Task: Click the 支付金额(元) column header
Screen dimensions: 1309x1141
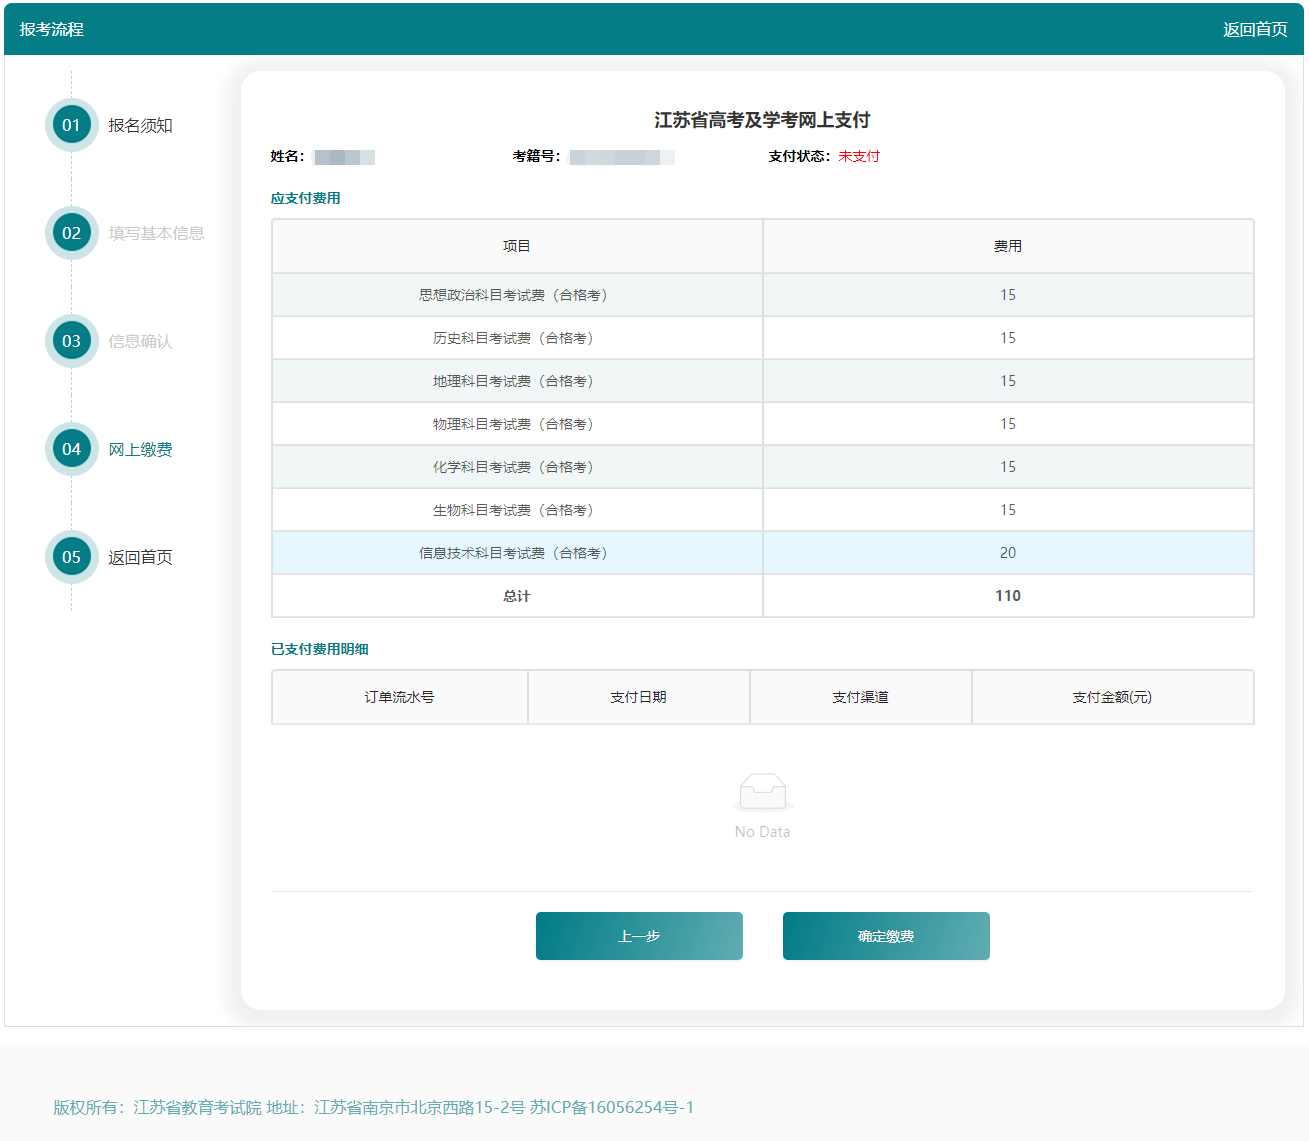Action: point(1112,697)
